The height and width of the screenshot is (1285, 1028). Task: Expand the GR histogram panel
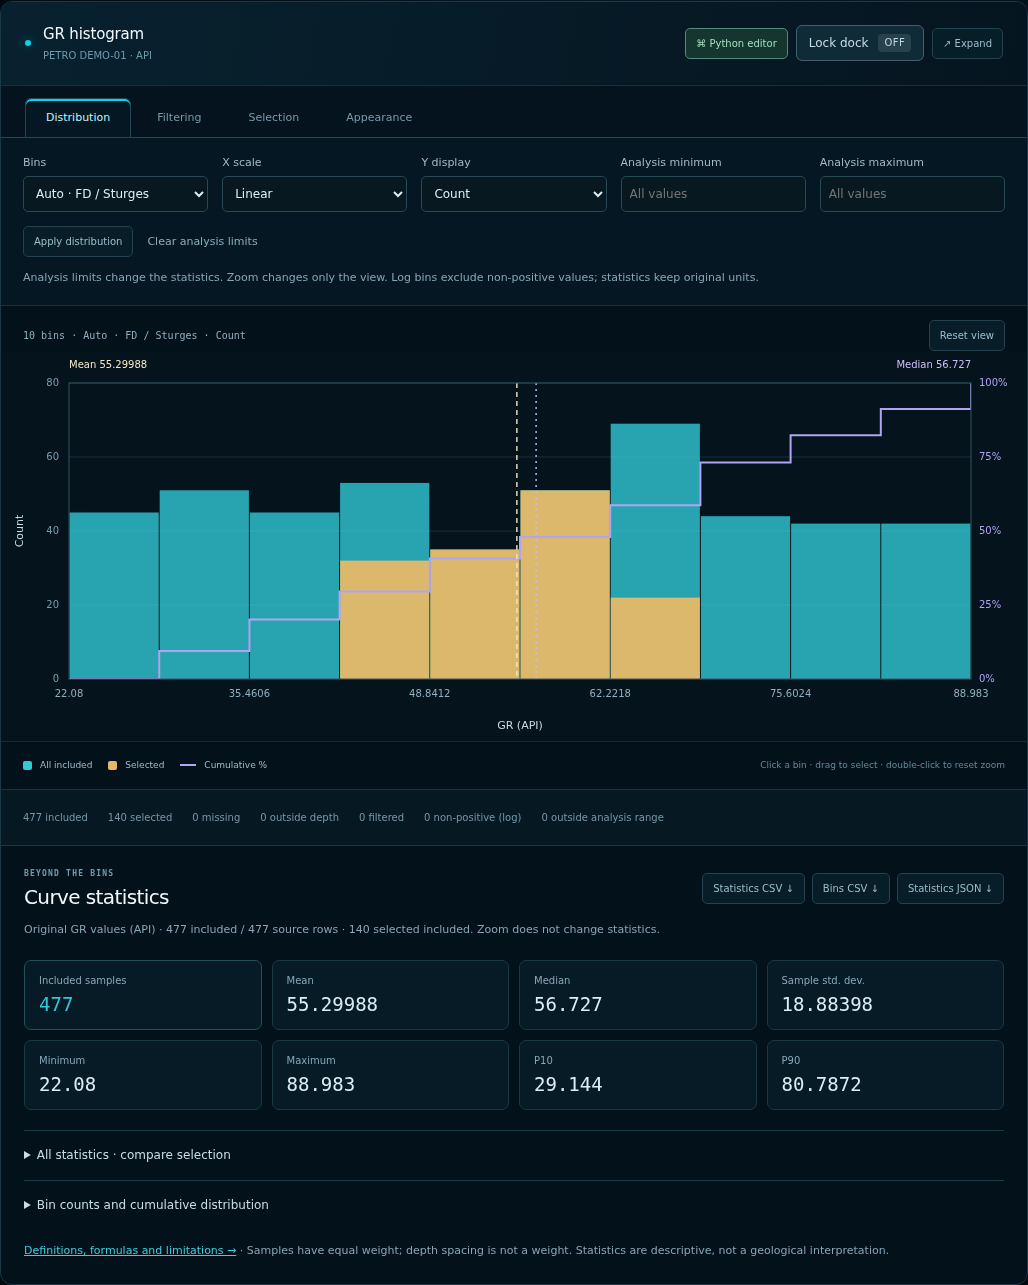click(x=967, y=43)
